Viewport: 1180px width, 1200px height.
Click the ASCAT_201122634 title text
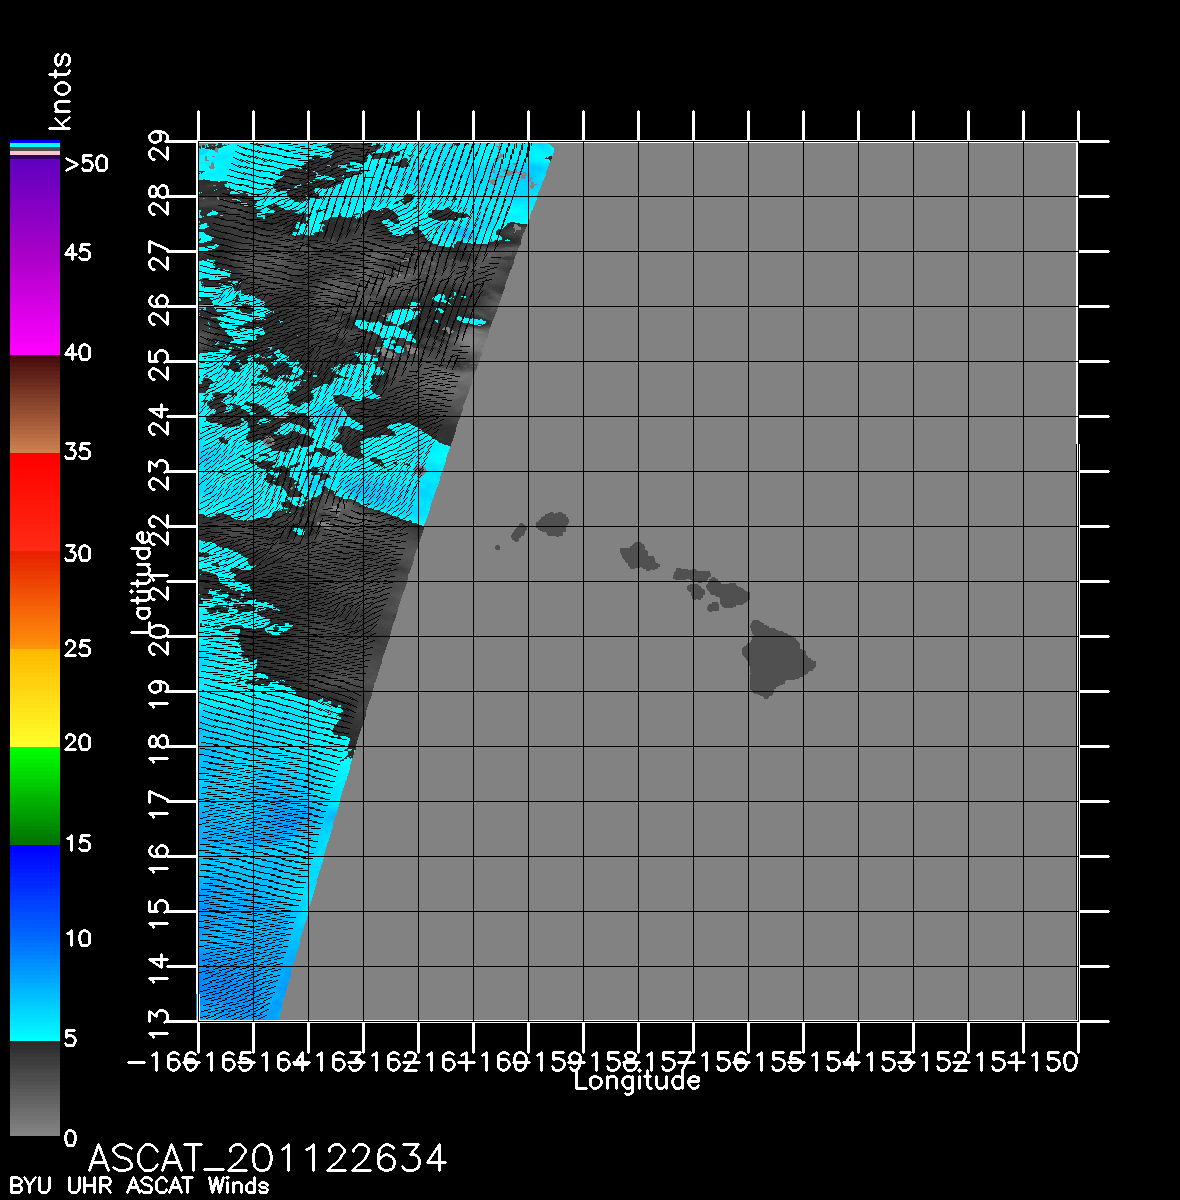click(x=268, y=1159)
